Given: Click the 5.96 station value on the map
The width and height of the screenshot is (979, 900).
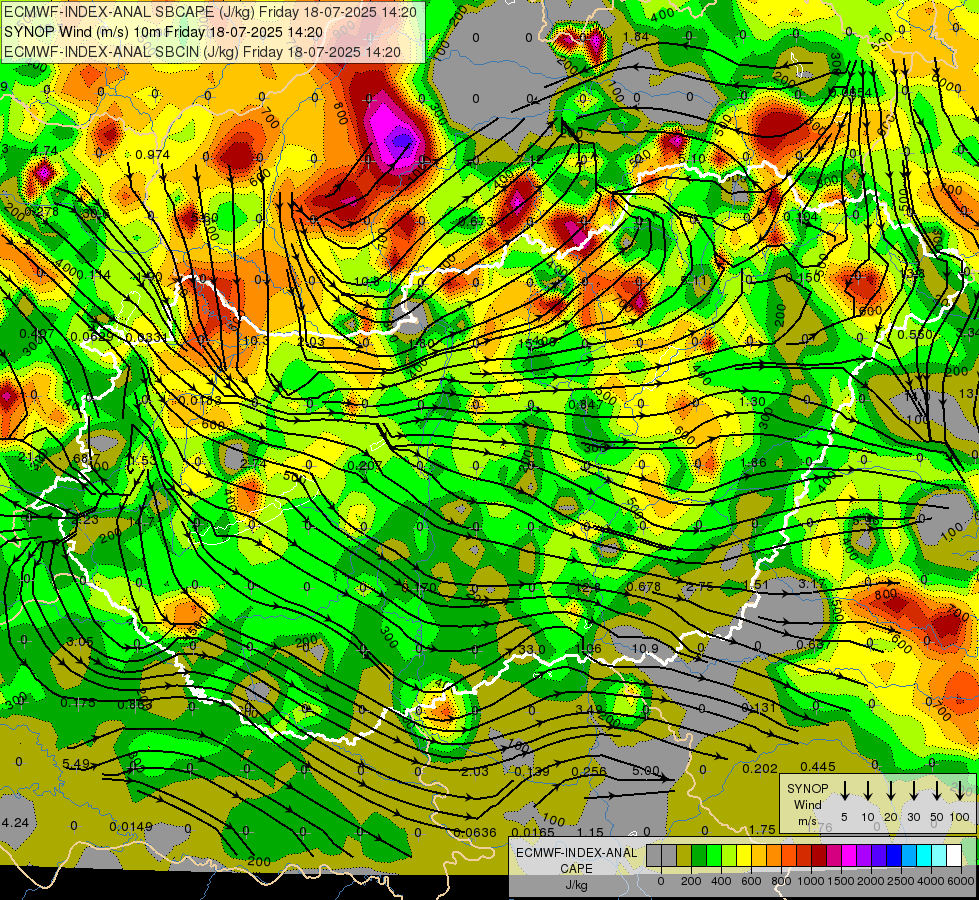Looking at the screenshot, I should [x=866, y=520].
